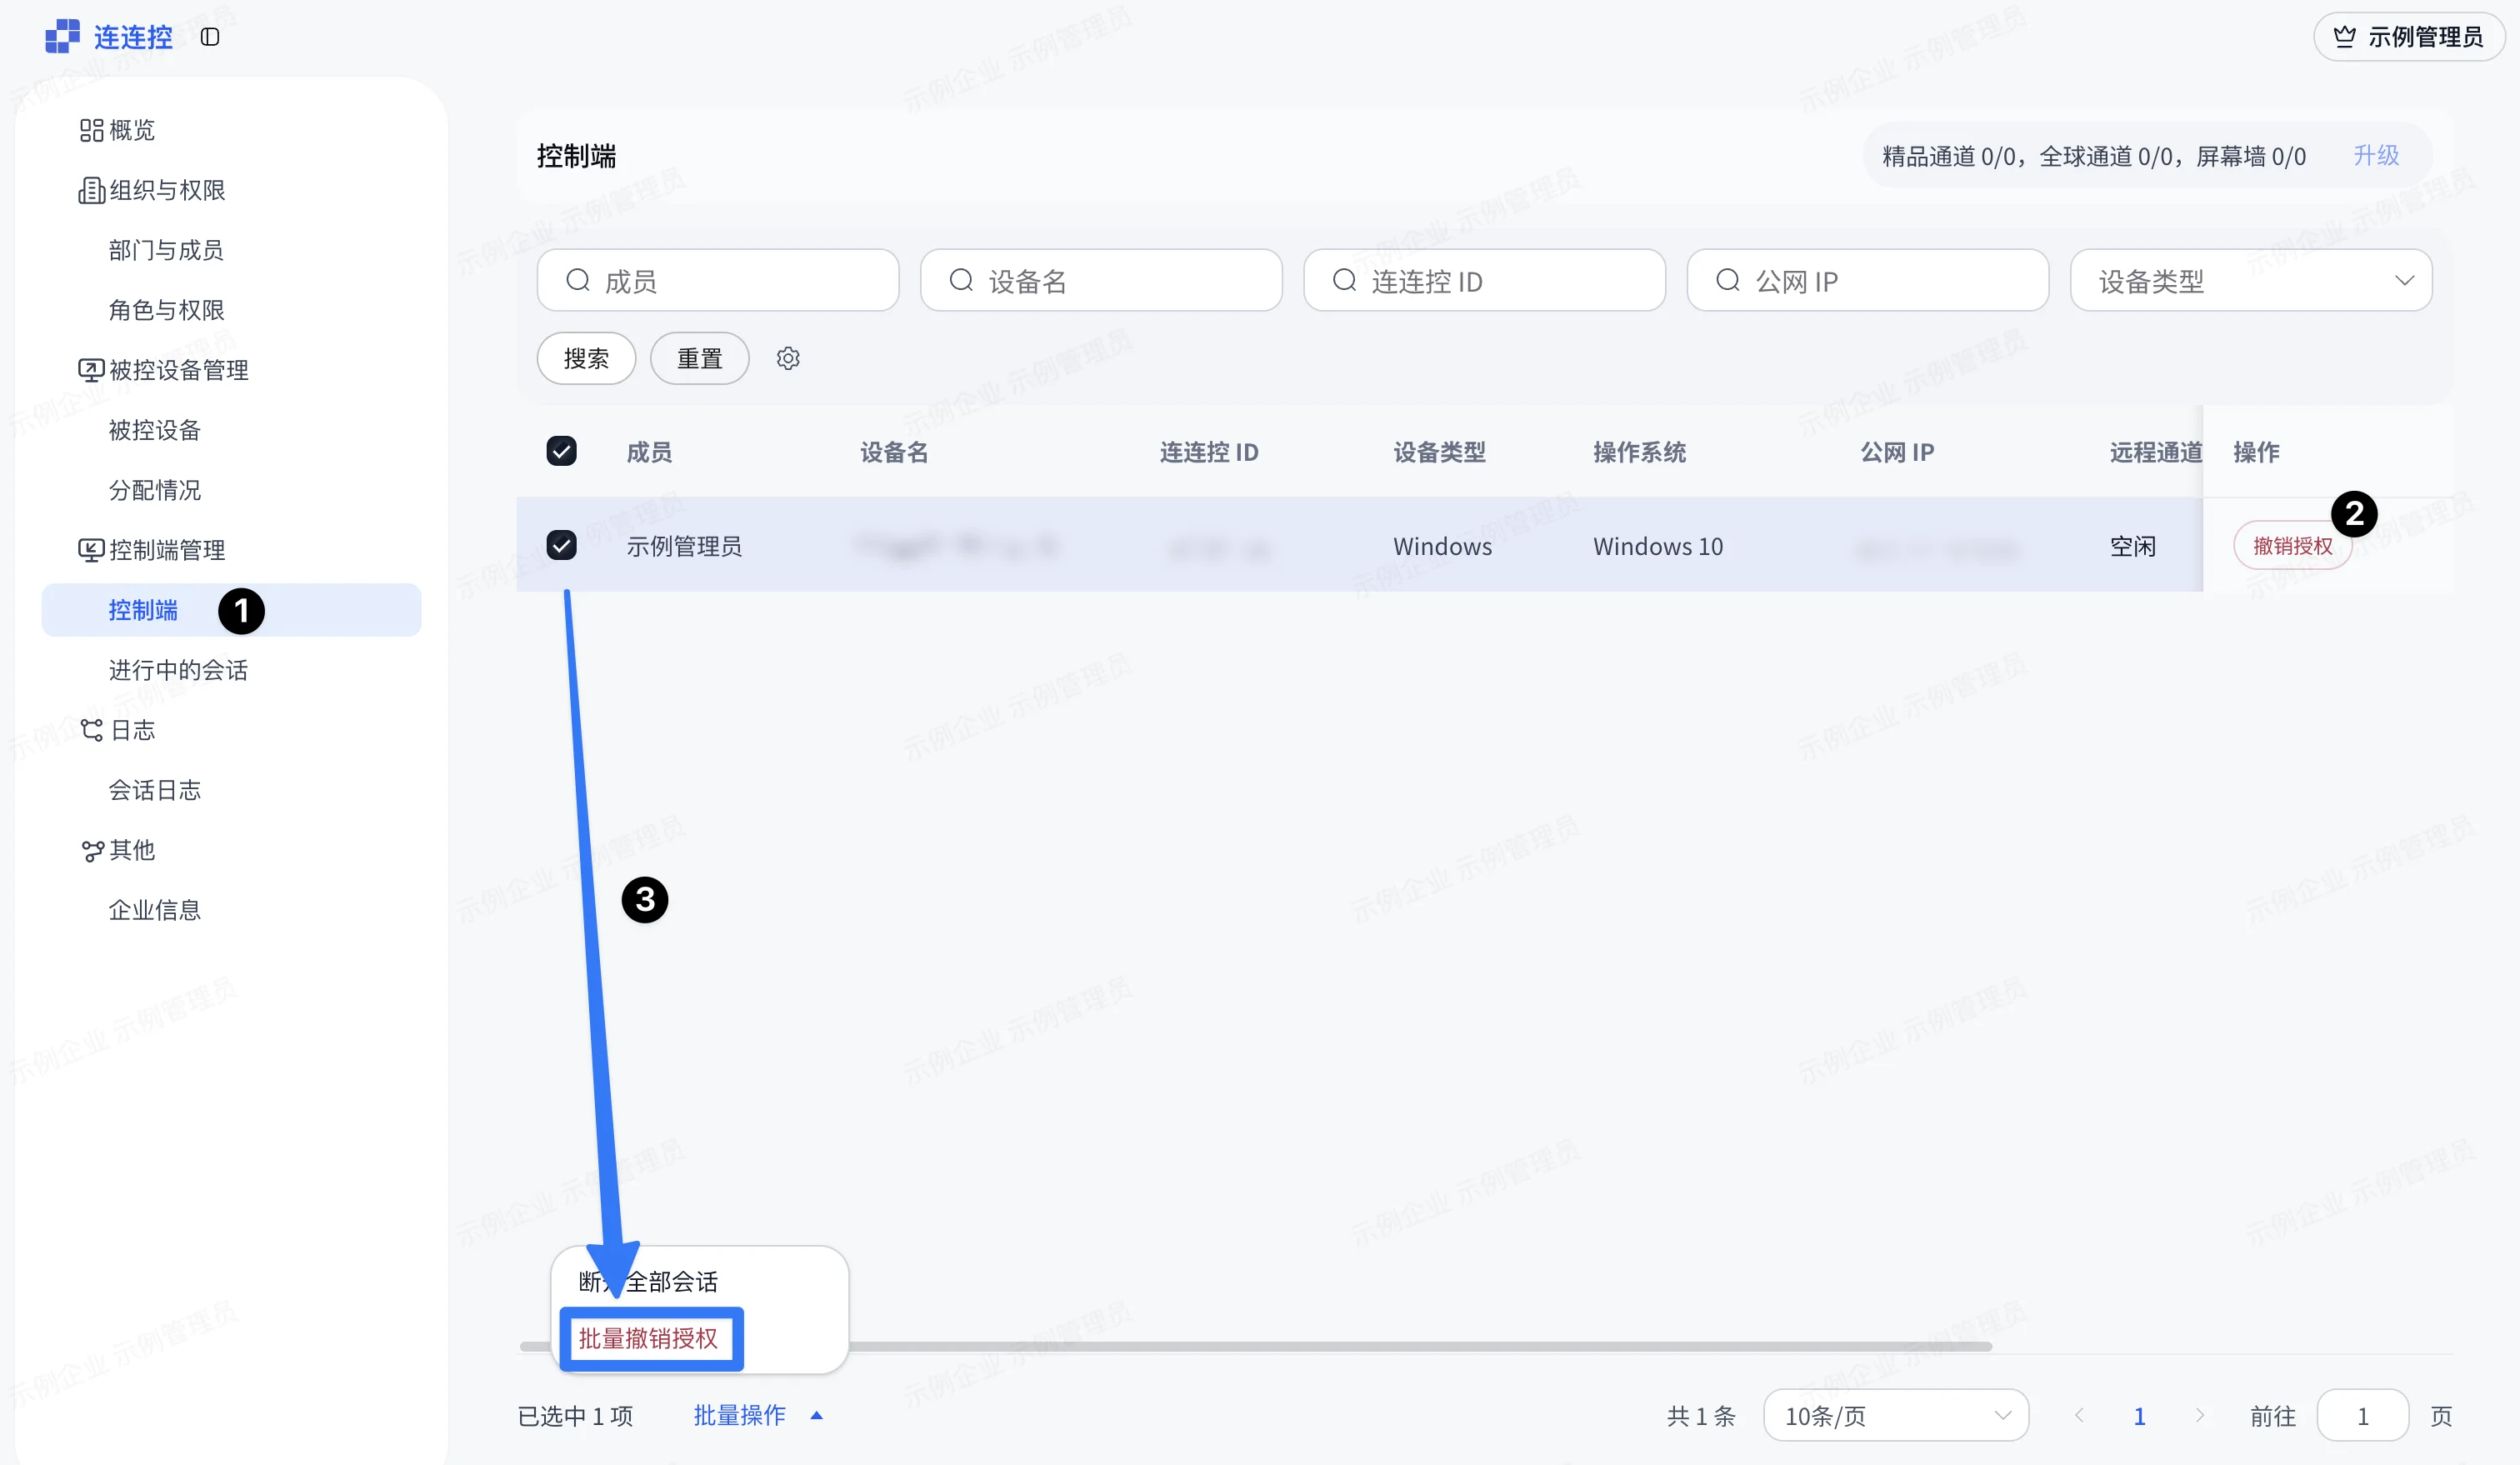Viewport: 2520px width, 1465px height.
Task: Toggle the 批量操作 dropdown
Action: tap(758, 1415)
